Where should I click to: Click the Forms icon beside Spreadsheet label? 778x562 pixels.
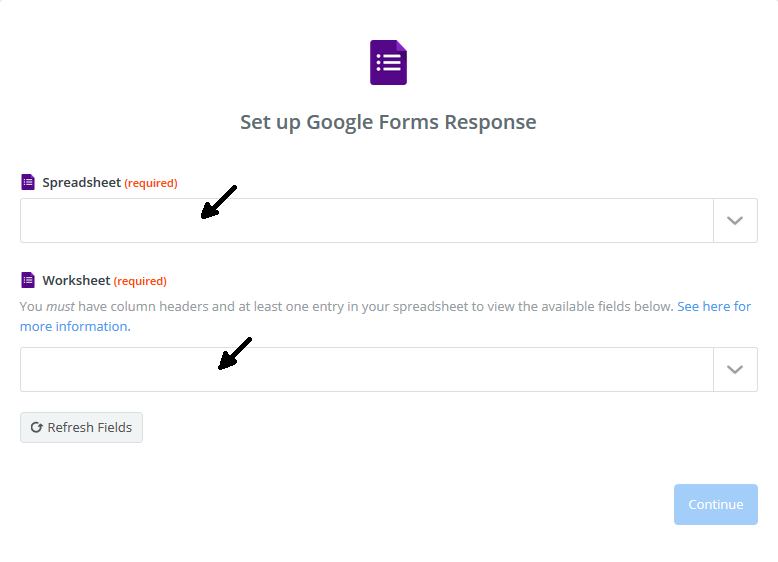tap(28, 182)
